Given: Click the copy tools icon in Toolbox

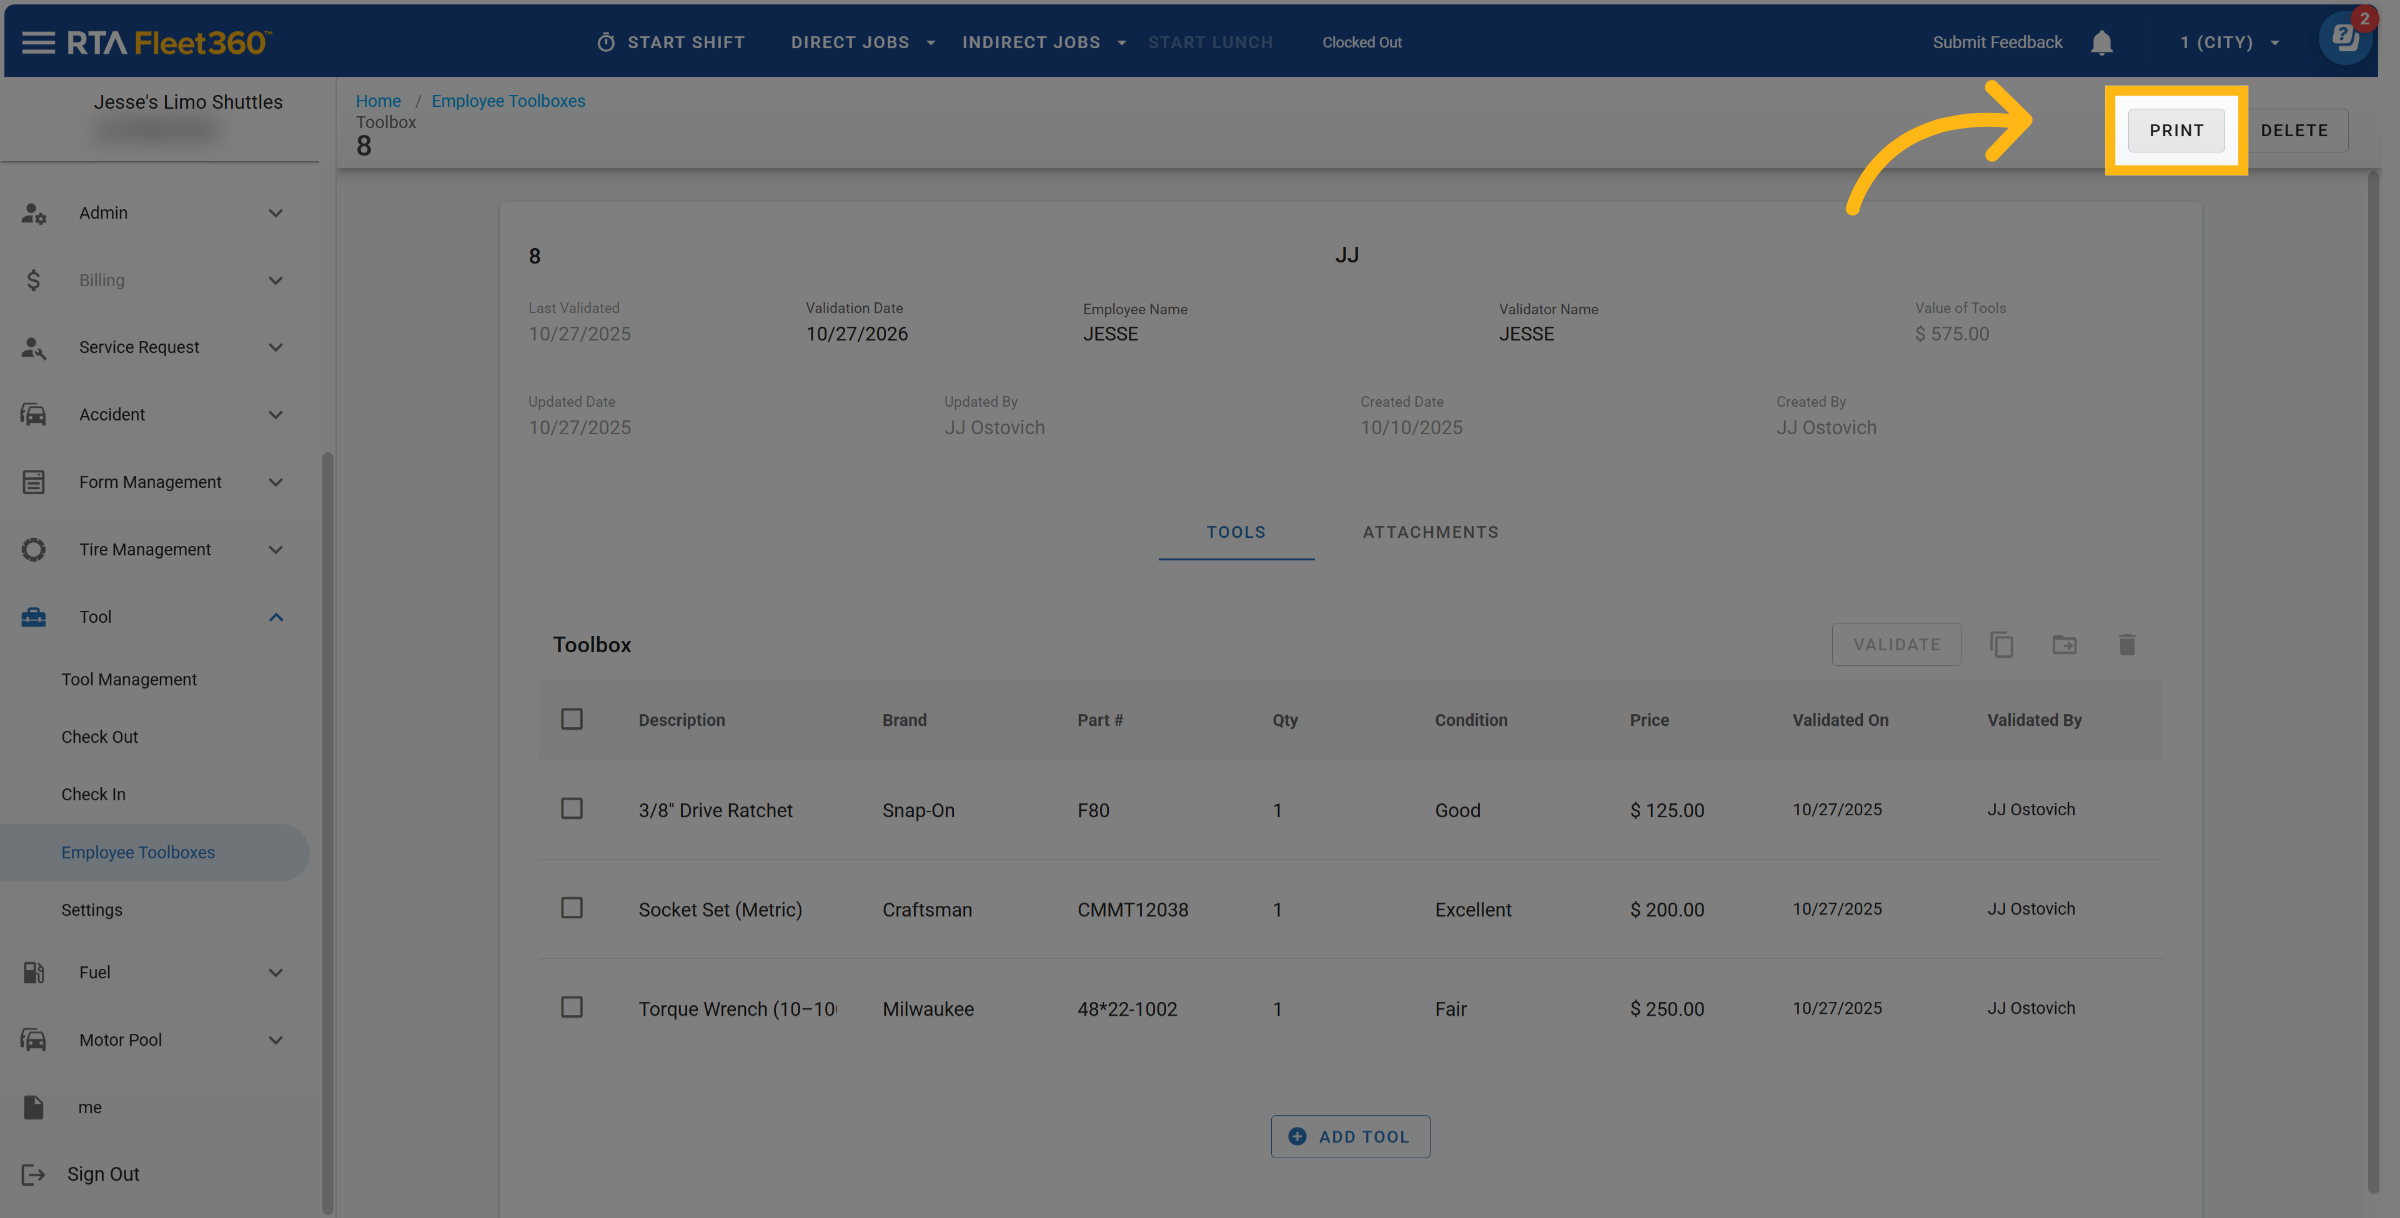Looking at the screenshot, I should coord(2001,645).
